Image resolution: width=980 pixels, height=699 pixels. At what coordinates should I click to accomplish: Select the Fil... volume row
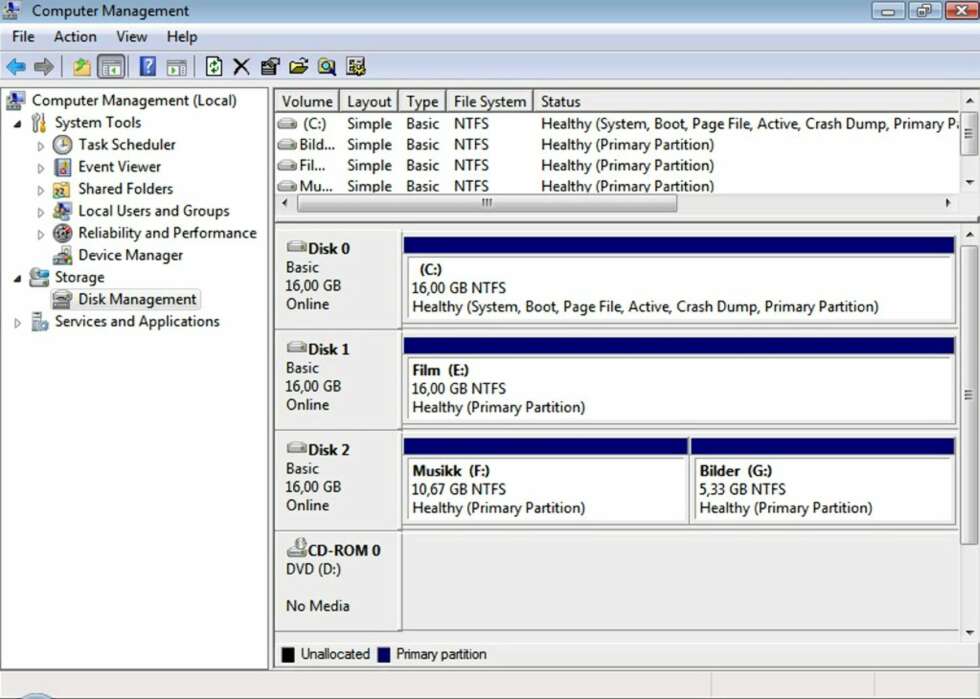tap(618, 166)
